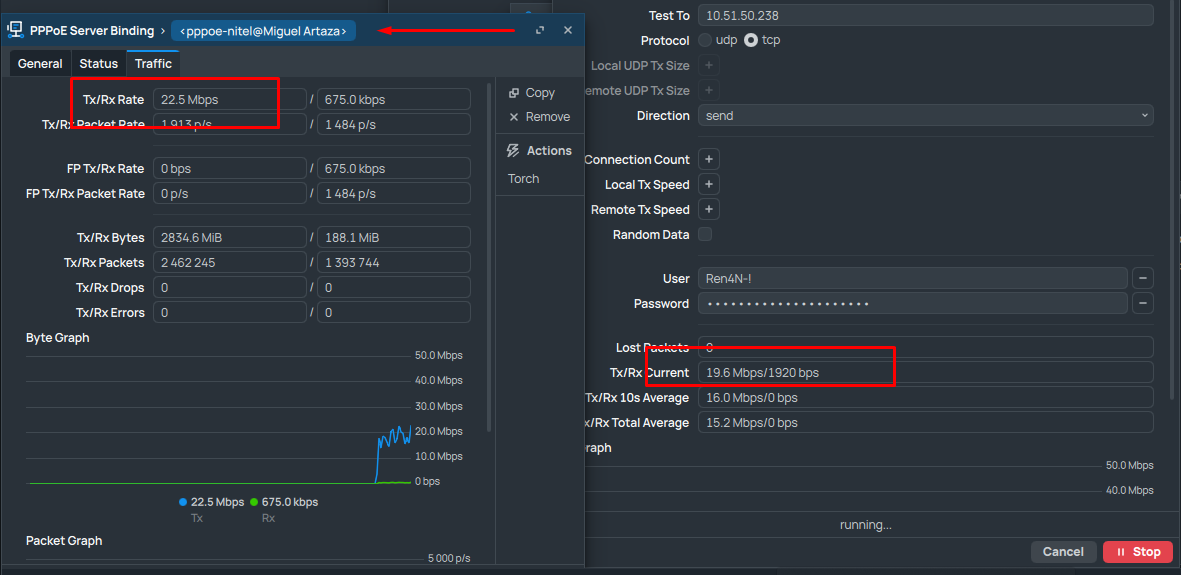Image resolution: width=1181 pixels, height=575 pixels.
Task: Click the PPPoE Server Binding window icon
Action: [15, 30]
